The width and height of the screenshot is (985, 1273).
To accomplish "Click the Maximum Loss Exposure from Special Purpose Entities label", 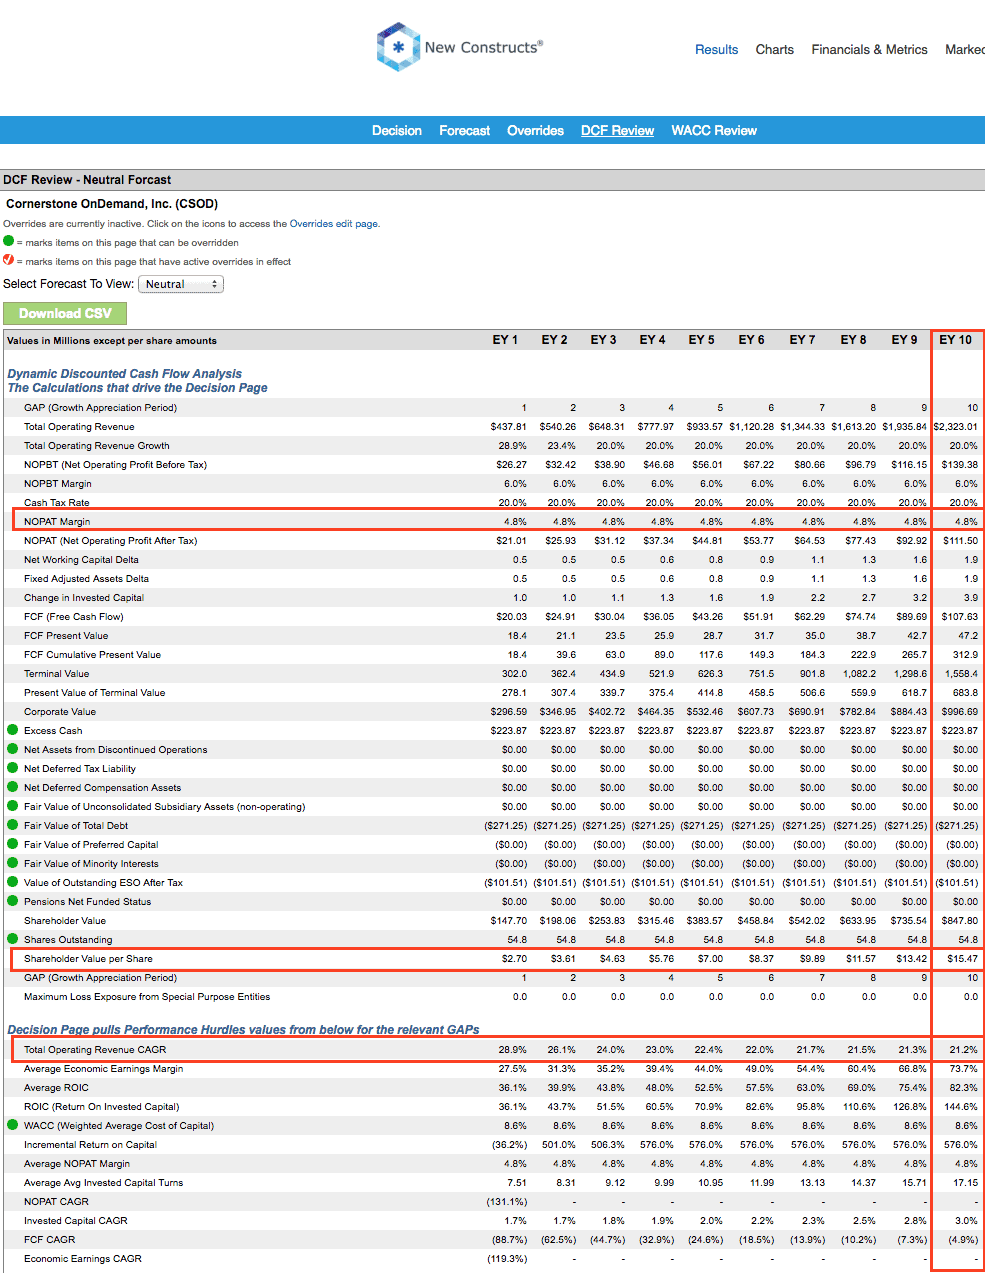I will click(x=147, y=996).
